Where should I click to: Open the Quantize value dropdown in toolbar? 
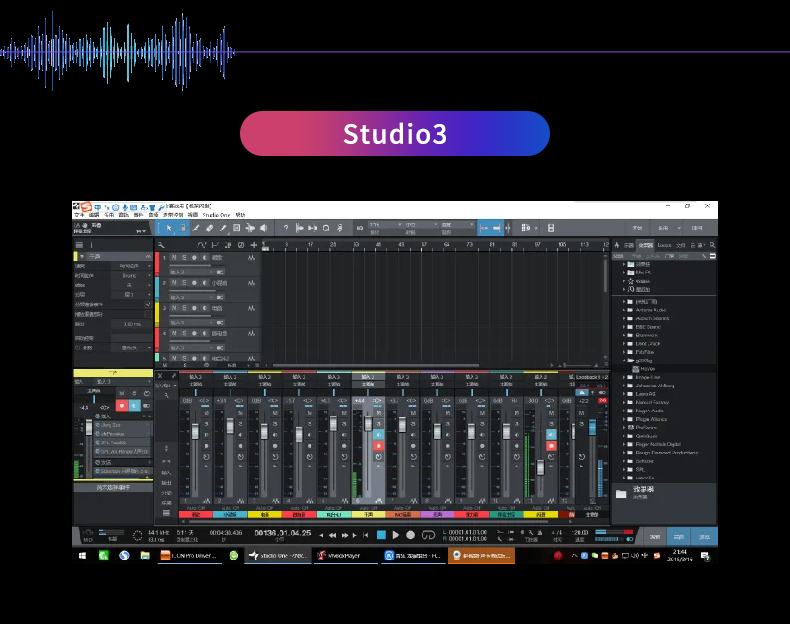(x=385, y=225)
